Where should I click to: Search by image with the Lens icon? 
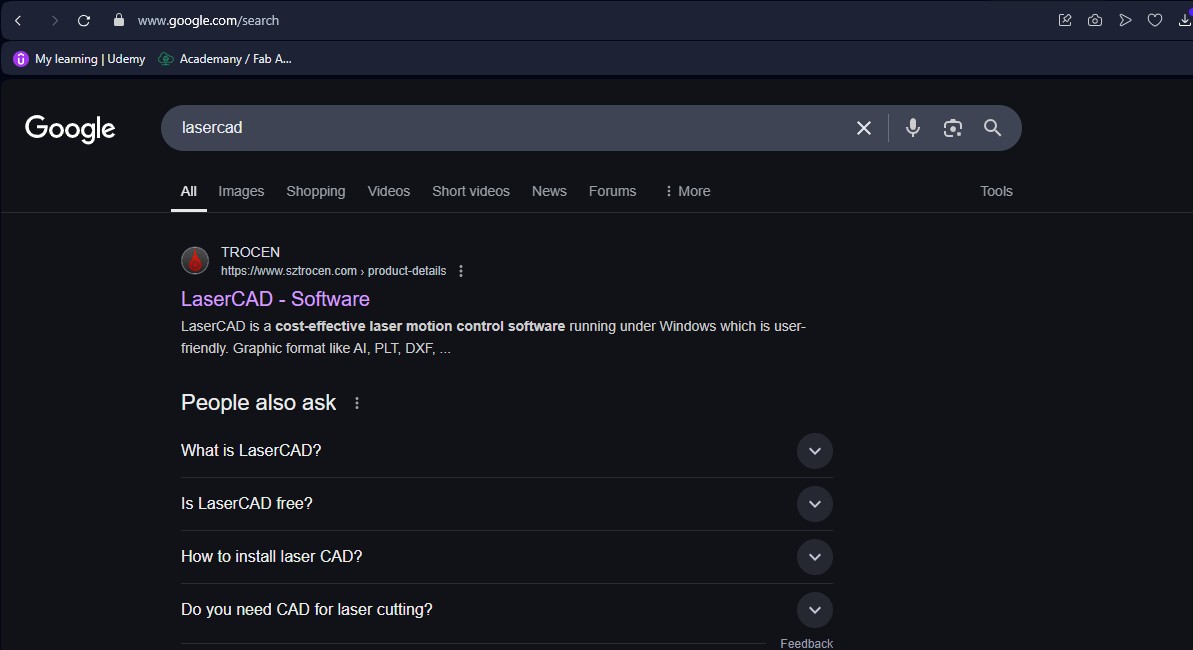tap(953, 128)
